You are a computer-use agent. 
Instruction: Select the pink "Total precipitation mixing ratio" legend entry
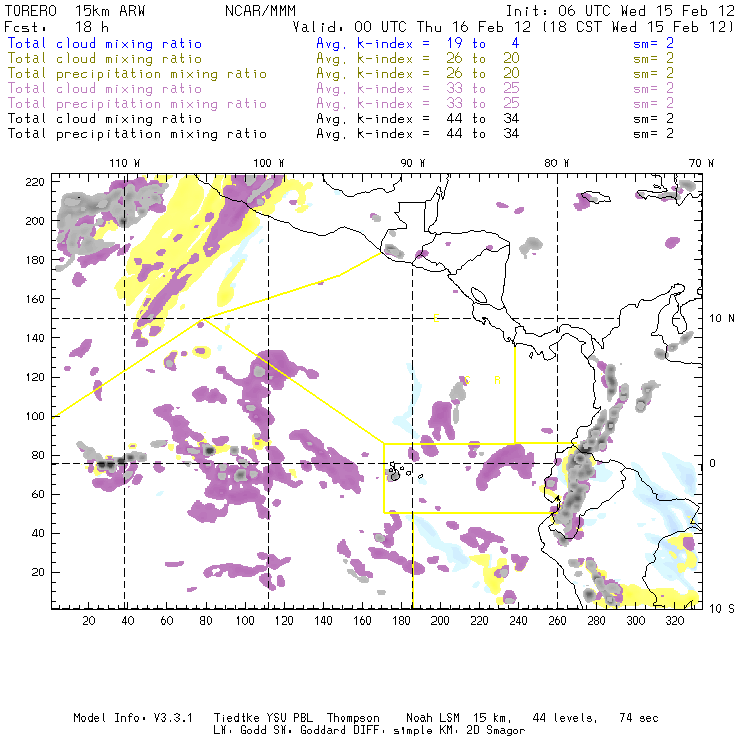(x=137, y=104)
